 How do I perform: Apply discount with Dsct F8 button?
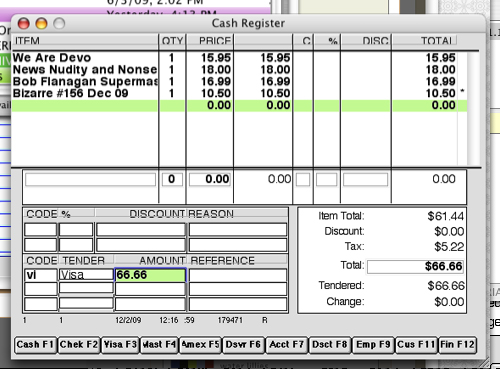330,345
